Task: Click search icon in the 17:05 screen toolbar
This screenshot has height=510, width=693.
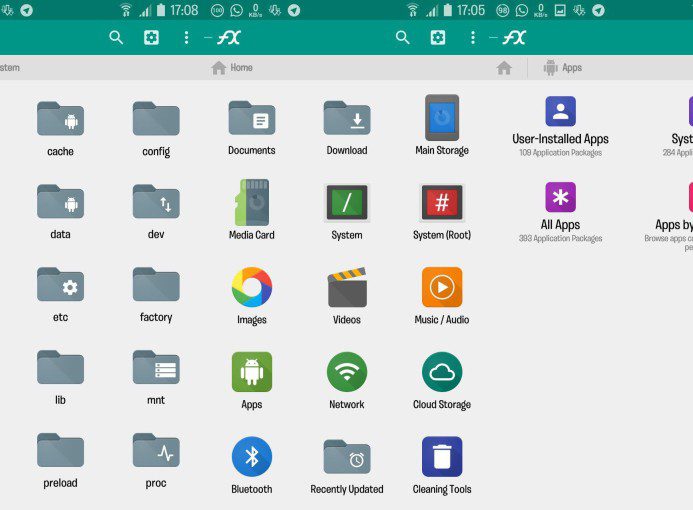Action: [x=402, y=38]
